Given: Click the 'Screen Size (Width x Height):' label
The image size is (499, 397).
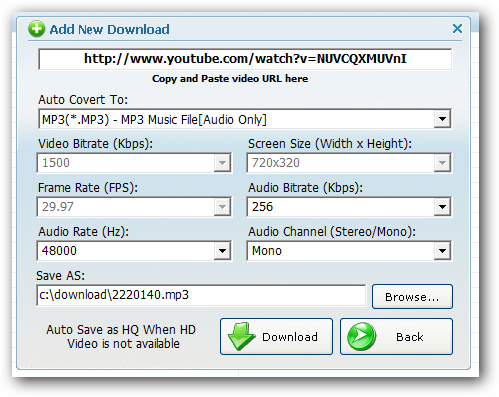Looking at the screenshot, I should pyautogui.click(x=330, y=144).
